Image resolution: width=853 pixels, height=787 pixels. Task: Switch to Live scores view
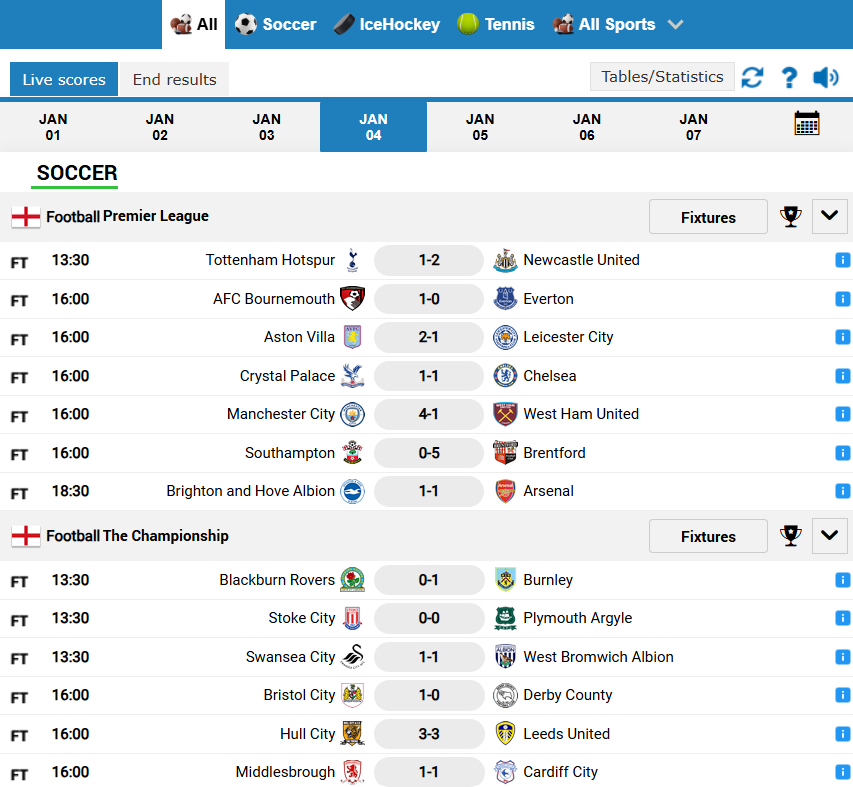click(x=63, y=78)
